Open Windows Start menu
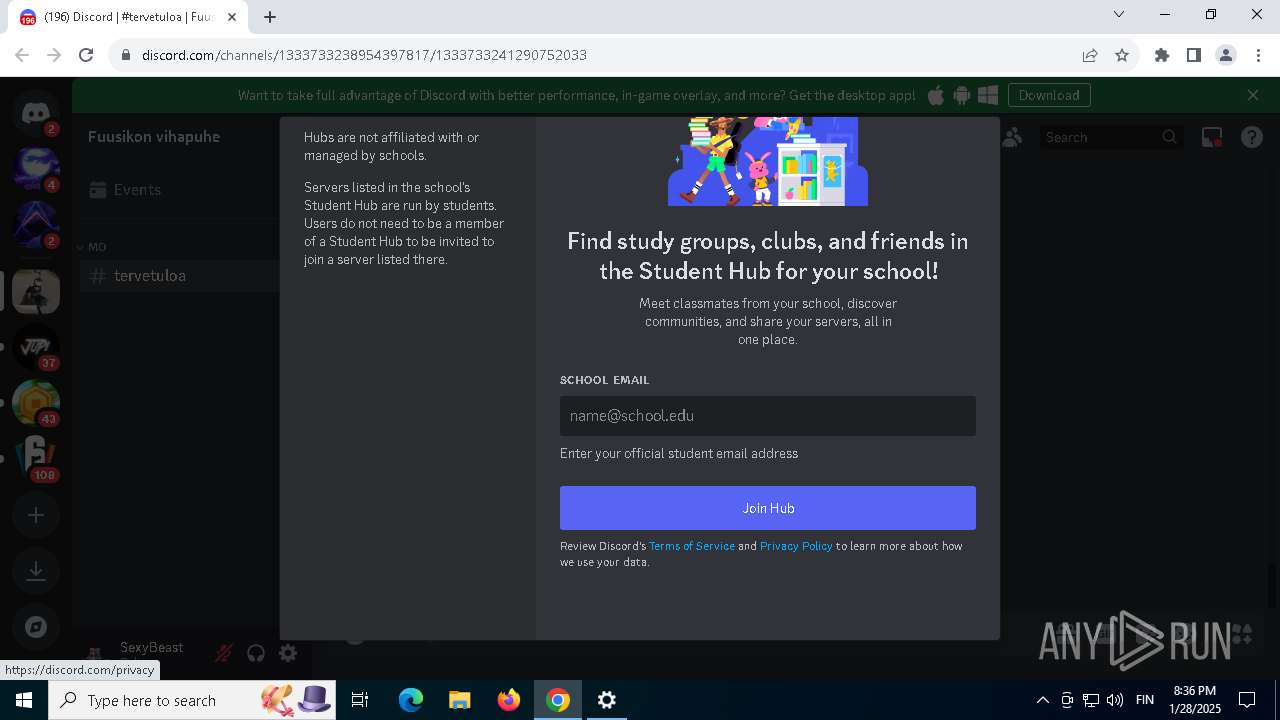 (24, 700)
